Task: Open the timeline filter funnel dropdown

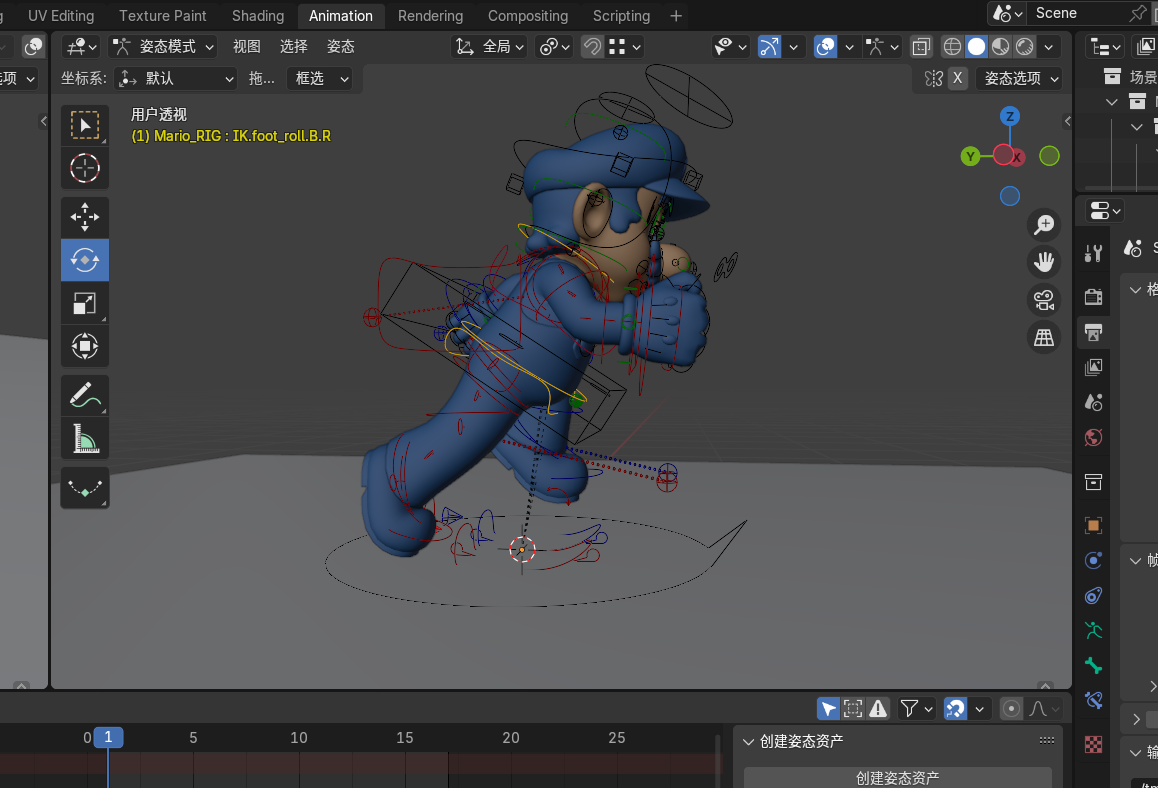Action: (x=917, y=709)
